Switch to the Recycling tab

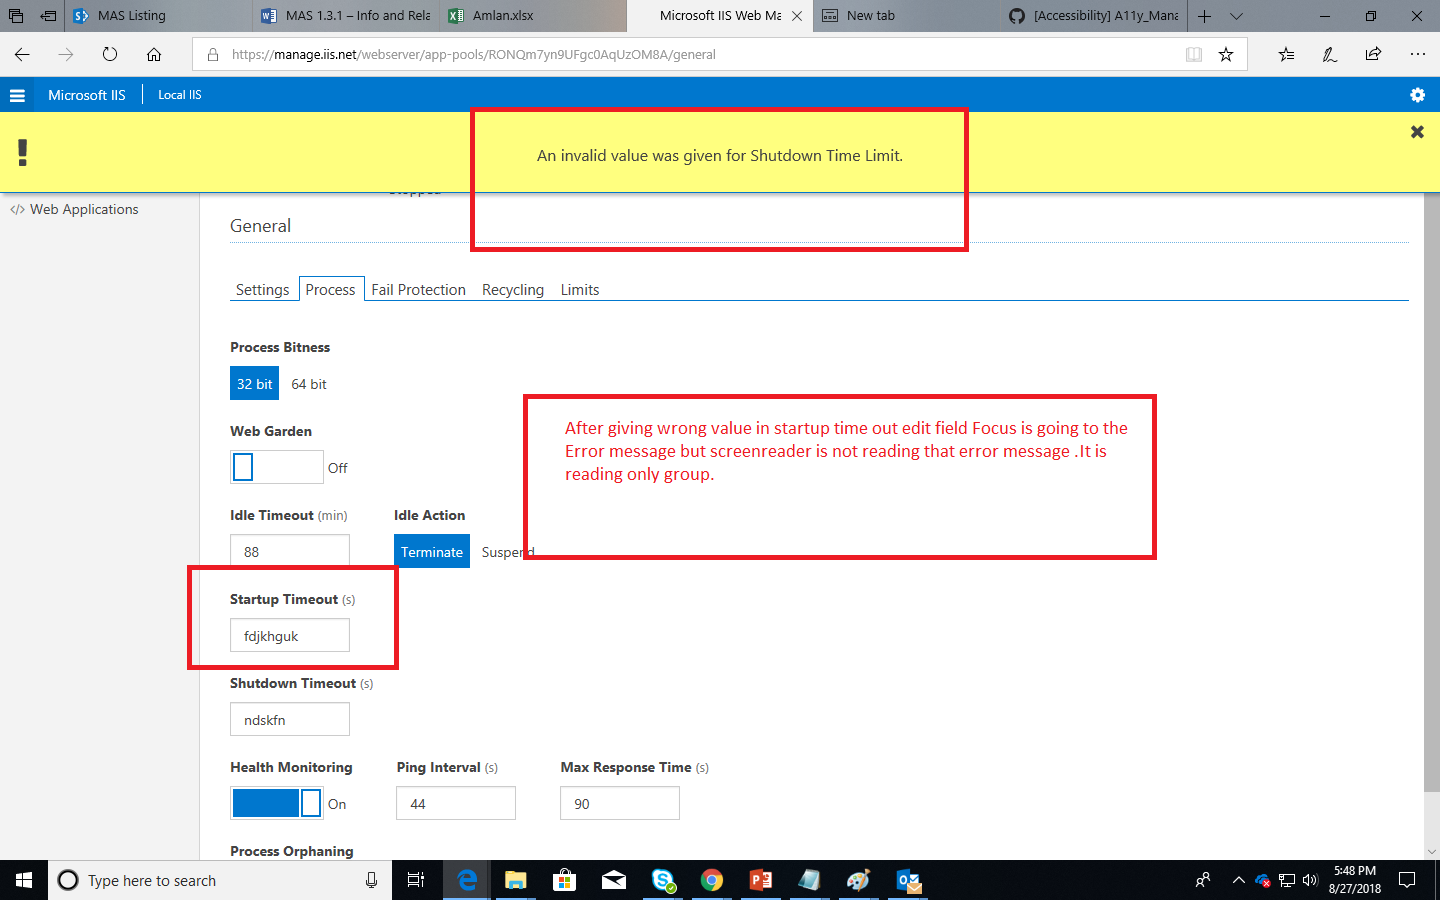pos(513,289)
